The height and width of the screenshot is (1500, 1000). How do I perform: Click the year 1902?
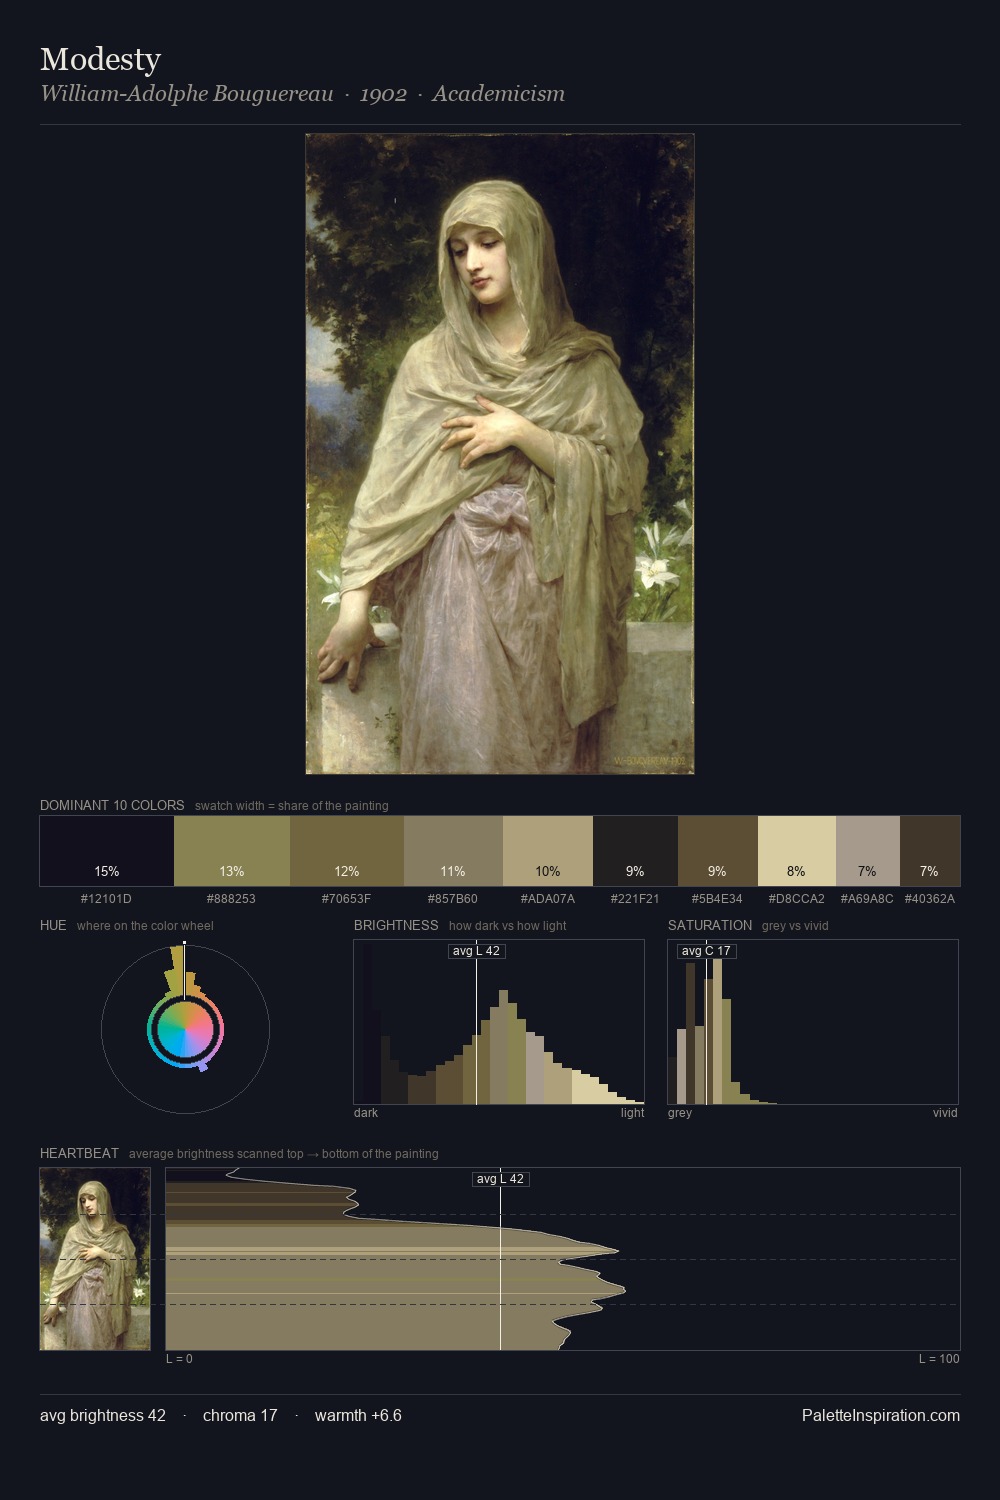383,94
